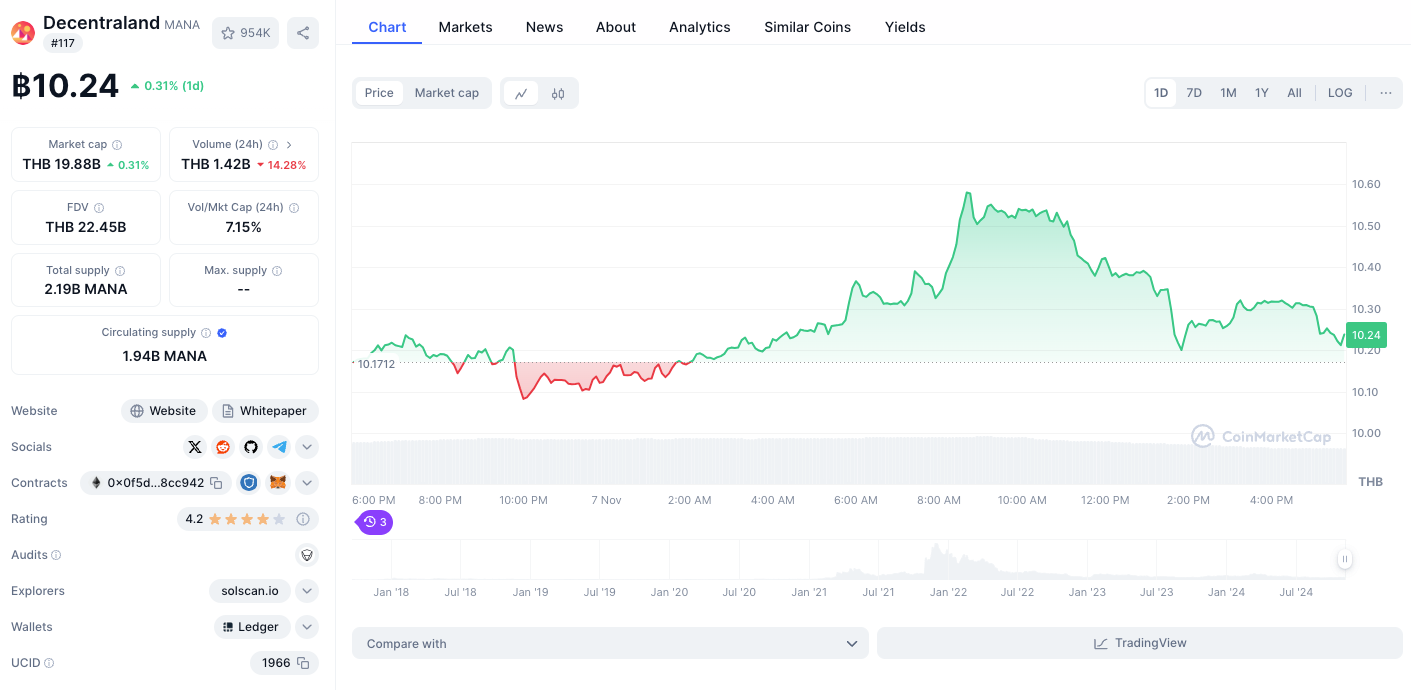Screen dimensions: 1411x690
Task: Set chart range to 1D
Action: pyautogui.click(x=1161, y=93)
